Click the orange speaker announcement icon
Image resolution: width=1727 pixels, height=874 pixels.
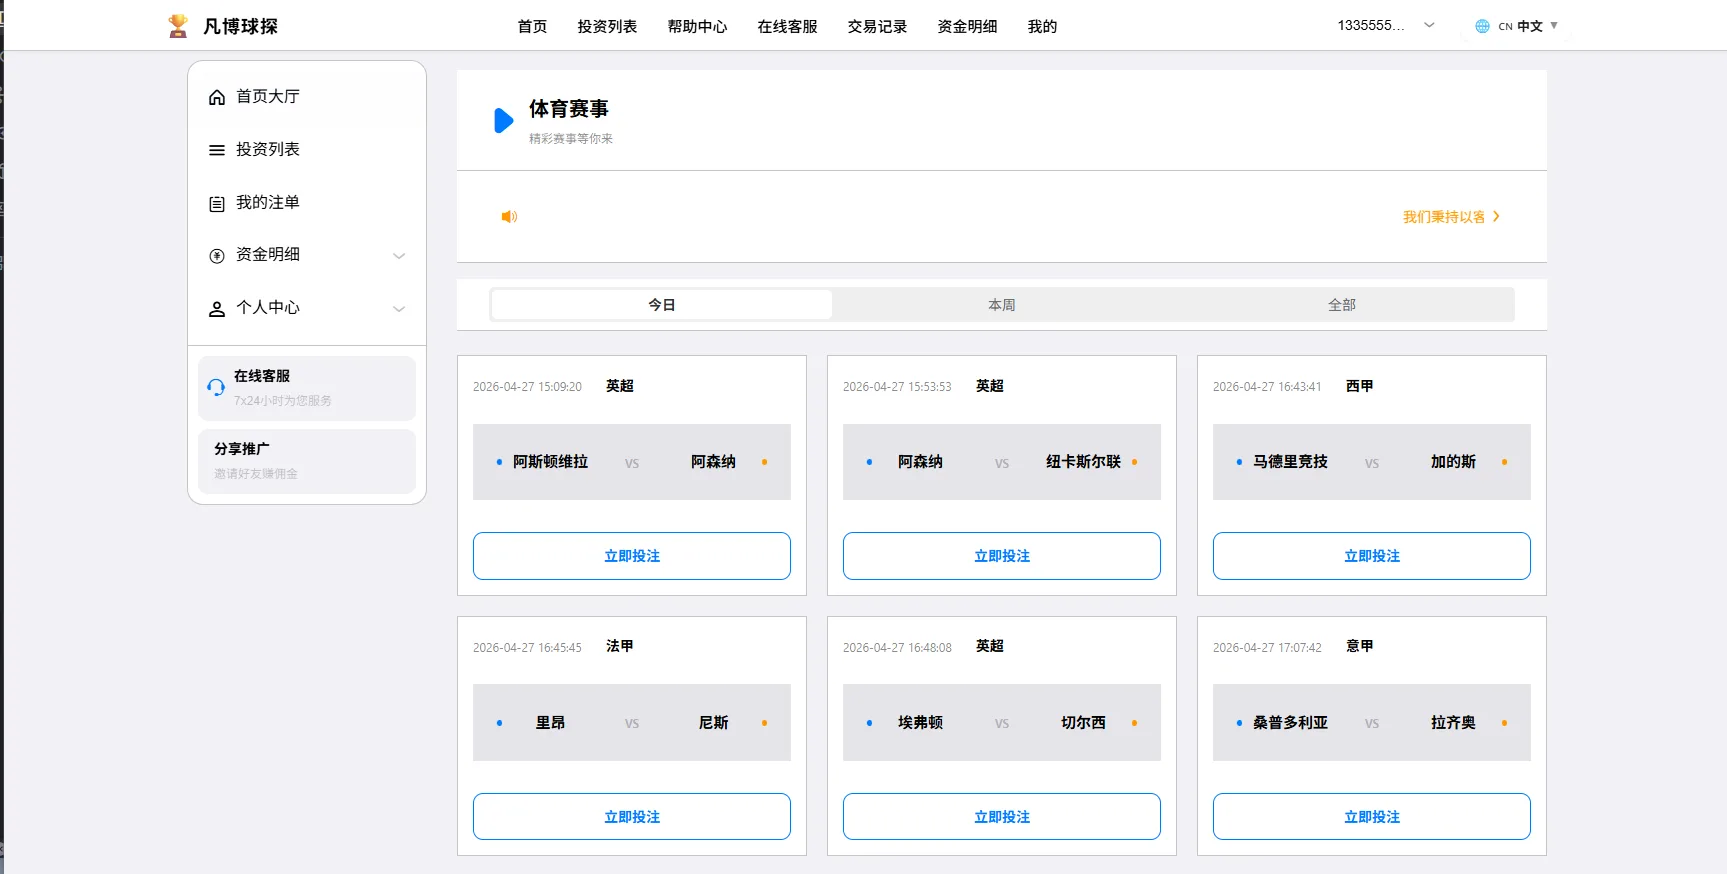click(x=509, y=216)
